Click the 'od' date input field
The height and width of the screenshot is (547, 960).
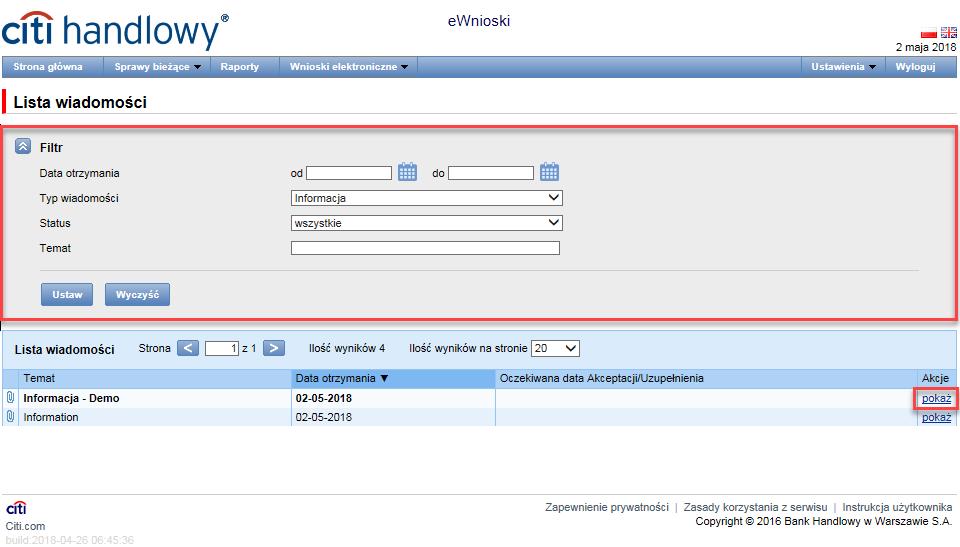pos(349,173)
